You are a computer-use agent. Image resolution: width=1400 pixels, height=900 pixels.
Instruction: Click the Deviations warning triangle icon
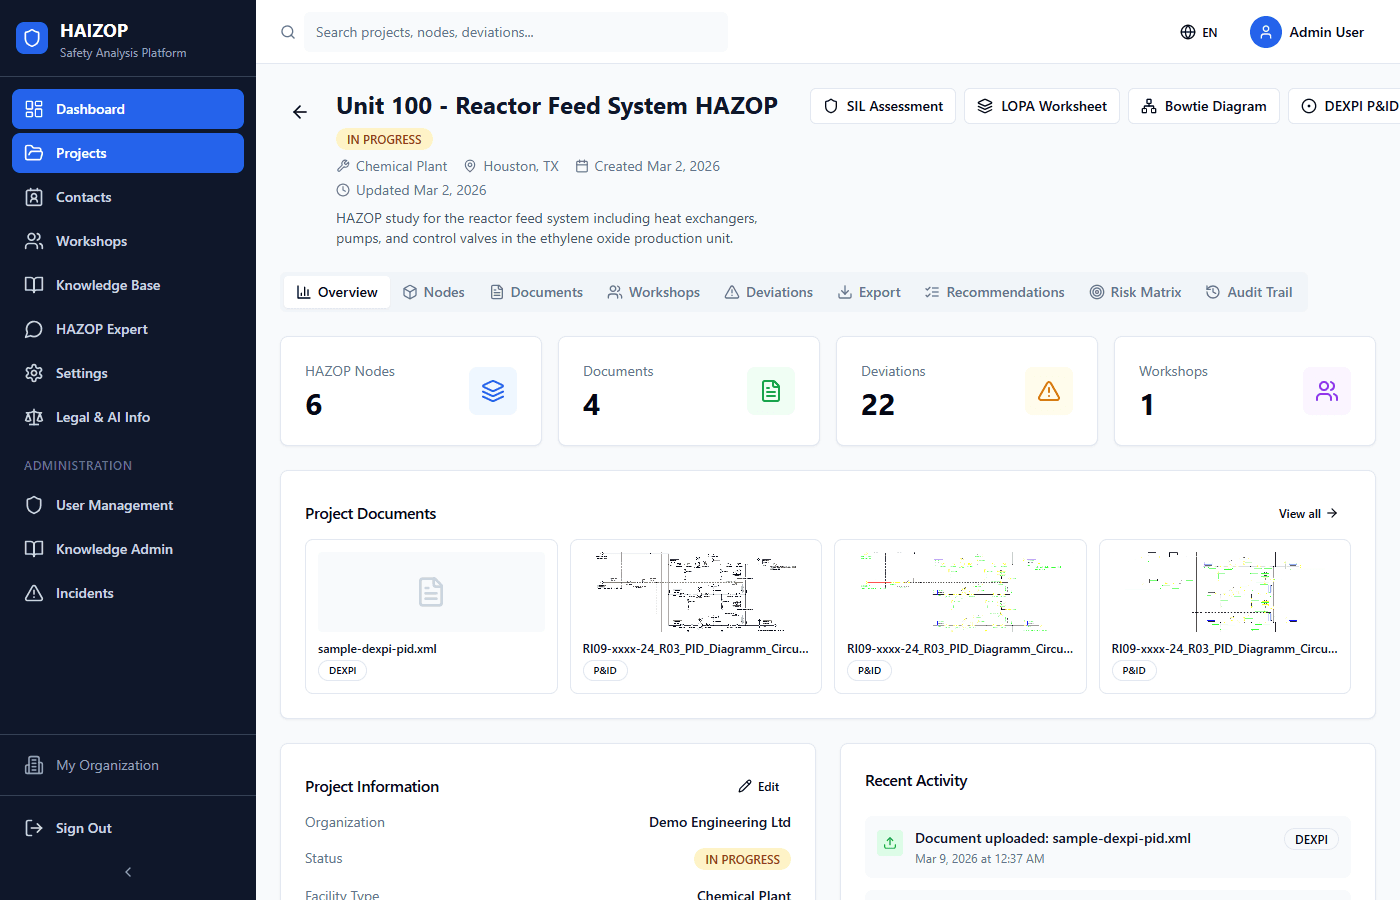coord(1048,391)
